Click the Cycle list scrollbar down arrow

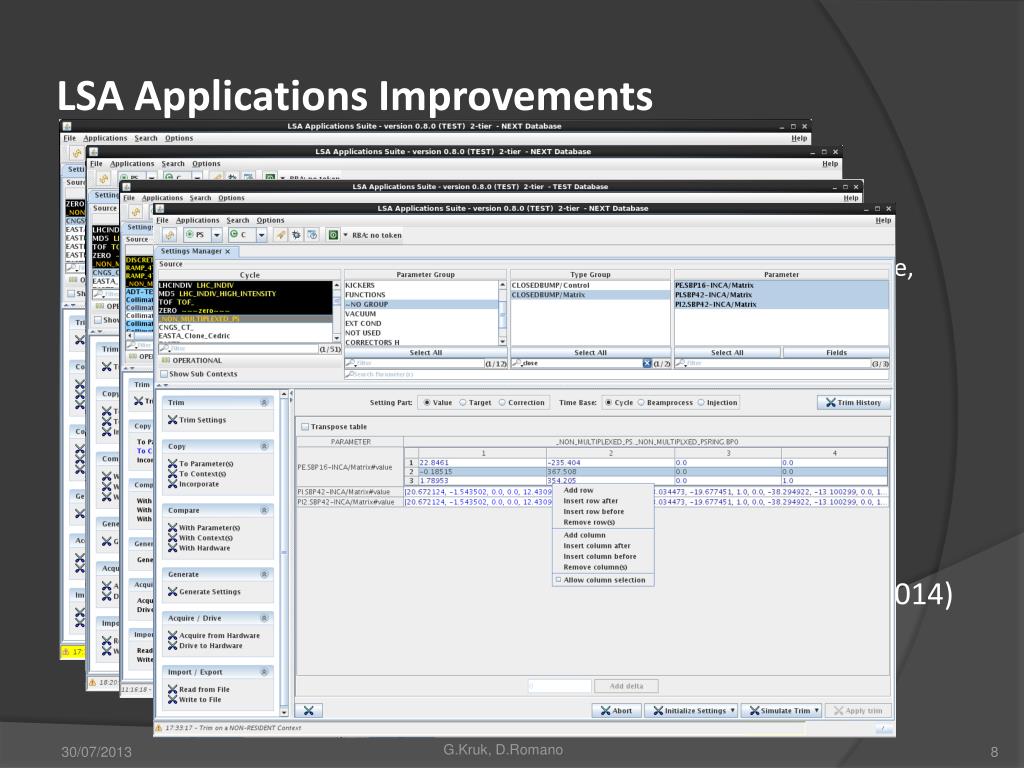click(336, 338)
